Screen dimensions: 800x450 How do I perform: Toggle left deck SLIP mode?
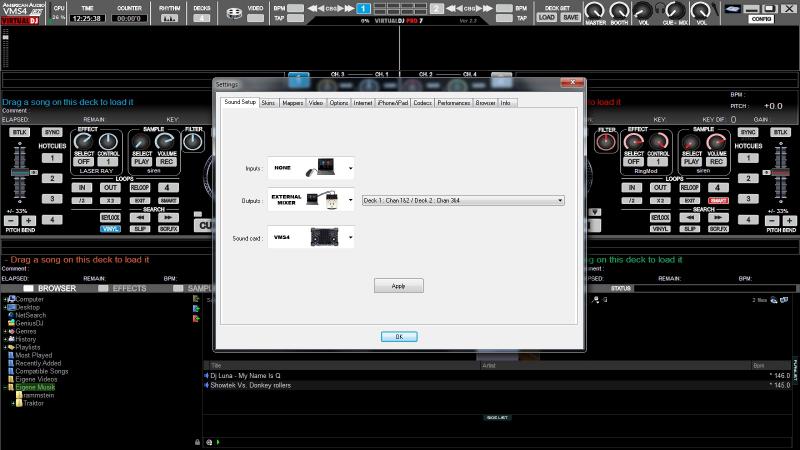pos(139,229)
